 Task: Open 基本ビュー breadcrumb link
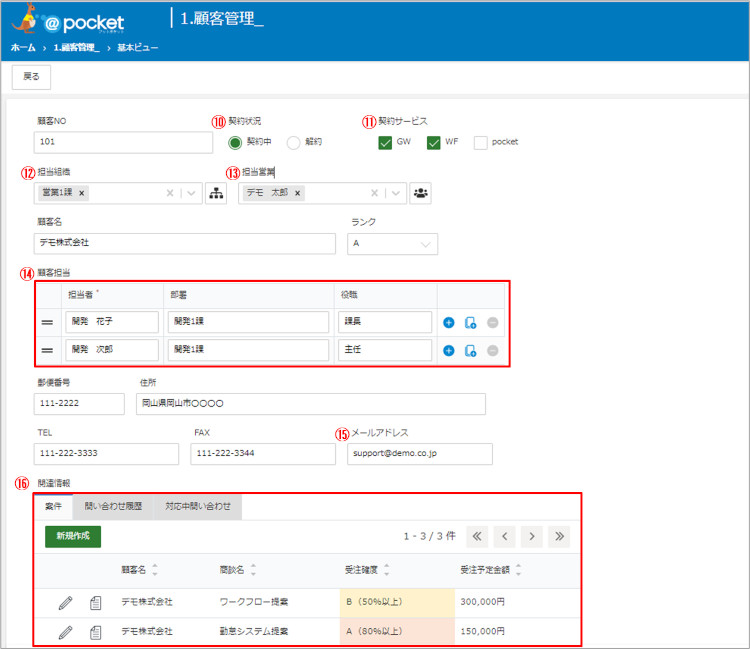(x=138, y=47)
